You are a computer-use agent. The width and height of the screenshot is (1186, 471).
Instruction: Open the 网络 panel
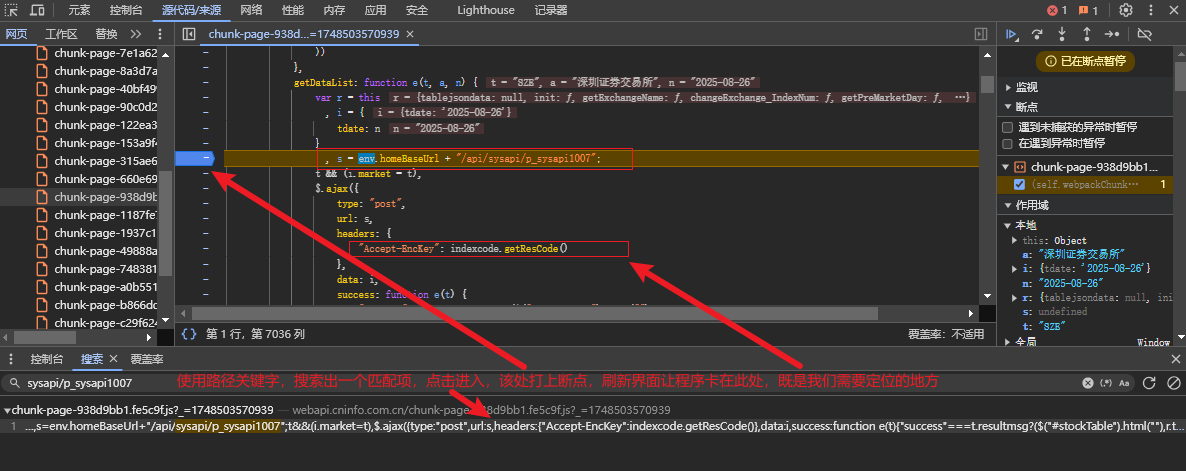(x=251, y=11)
